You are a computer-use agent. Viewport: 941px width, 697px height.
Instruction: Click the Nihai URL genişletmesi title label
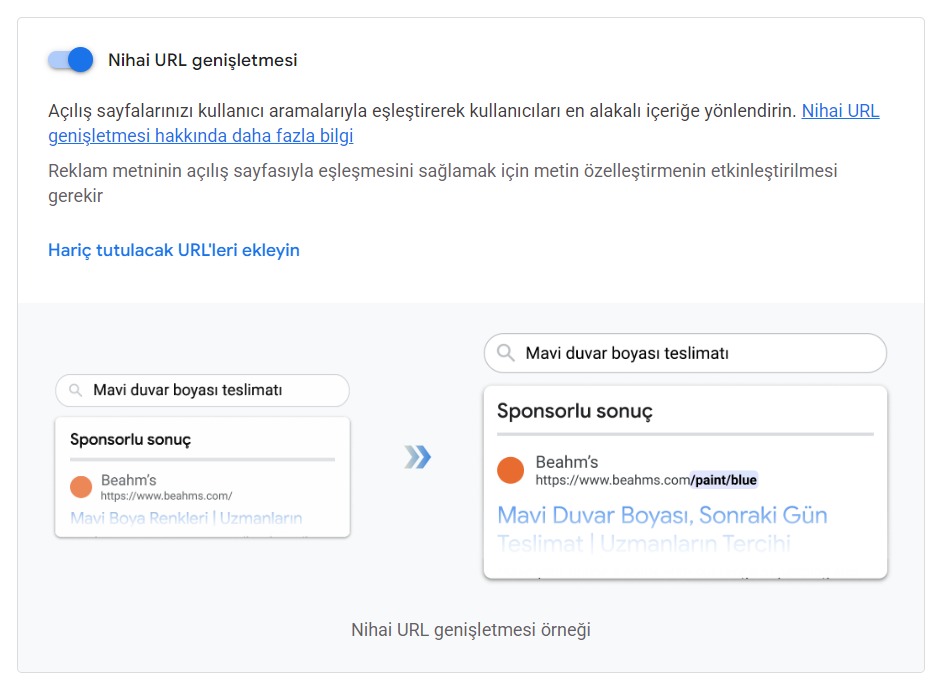point(202,60)
